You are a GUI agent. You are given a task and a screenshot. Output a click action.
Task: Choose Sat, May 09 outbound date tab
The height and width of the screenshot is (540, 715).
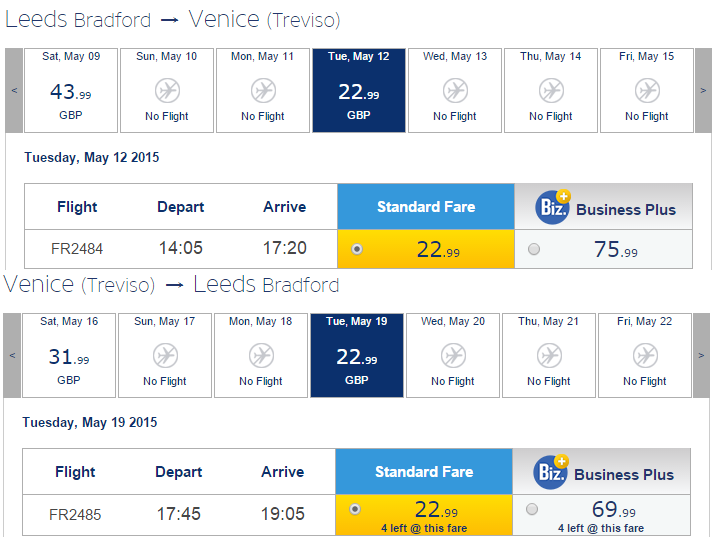pos(71,90)
